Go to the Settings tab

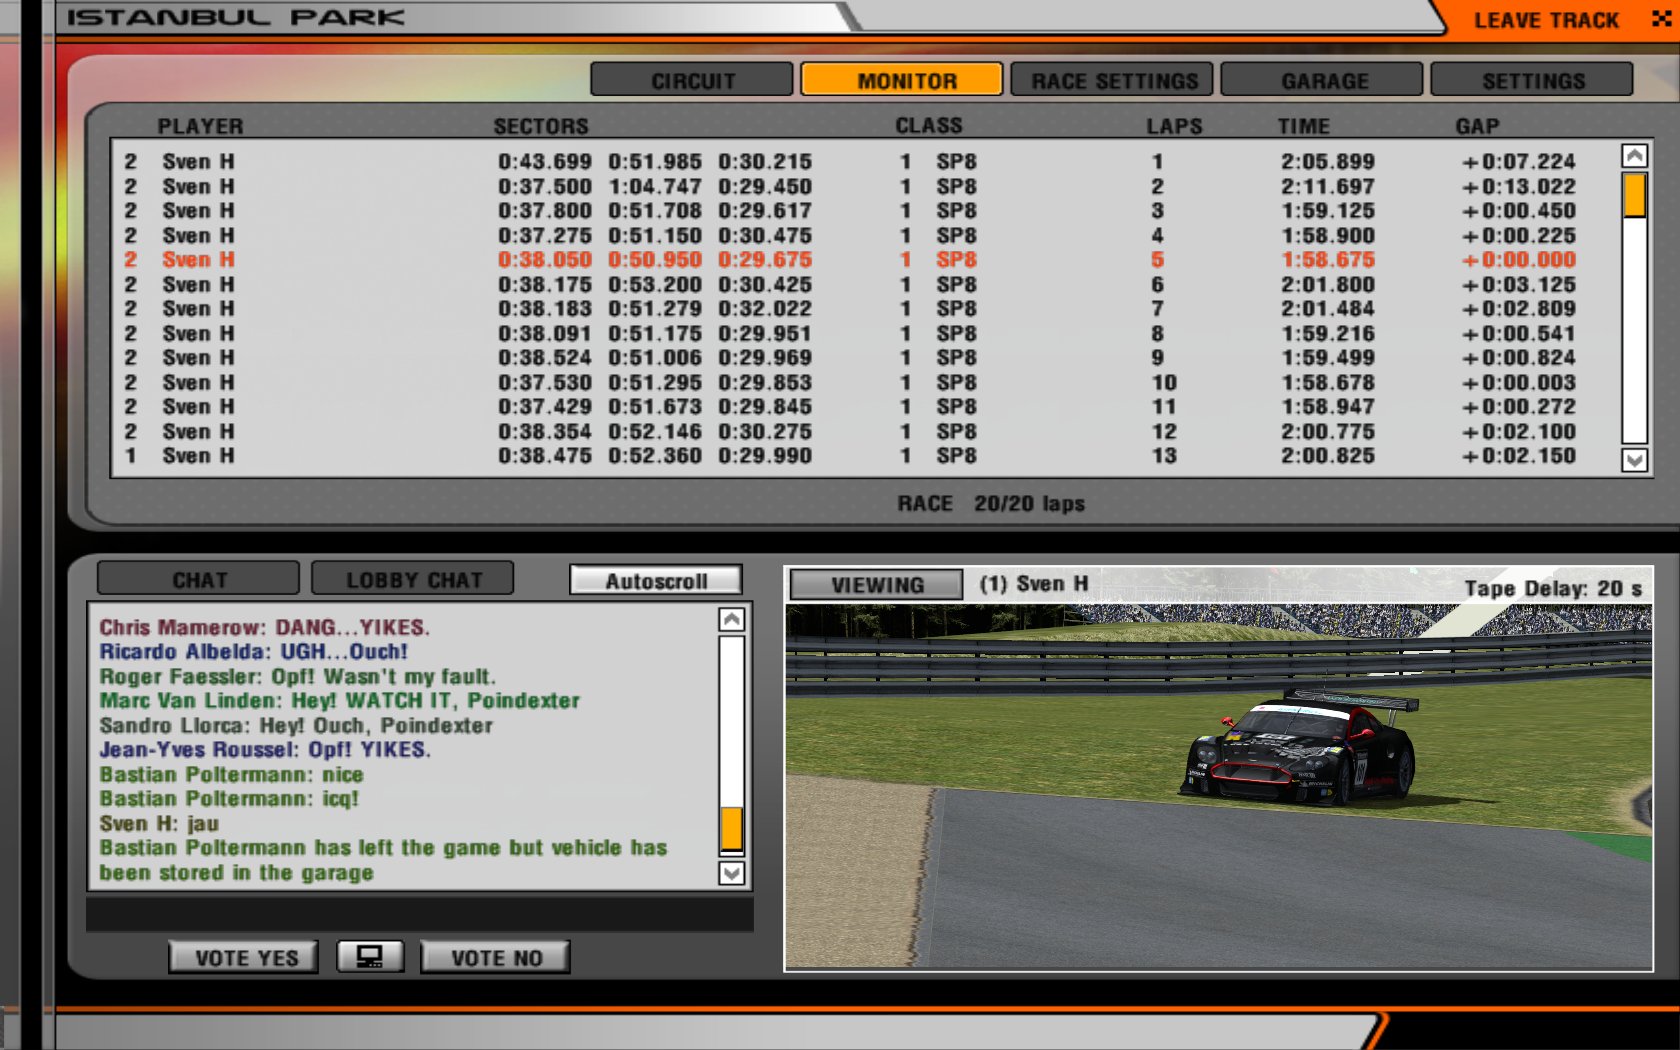point(1532,81)
